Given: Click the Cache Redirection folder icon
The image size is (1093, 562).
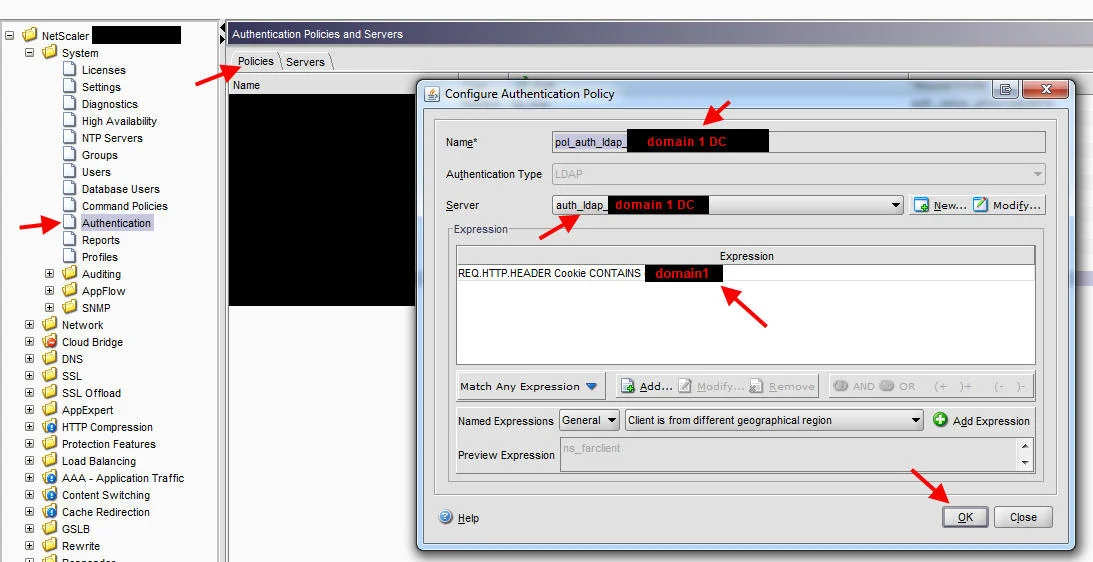Looking at the screenshot, I should point(49,512).
